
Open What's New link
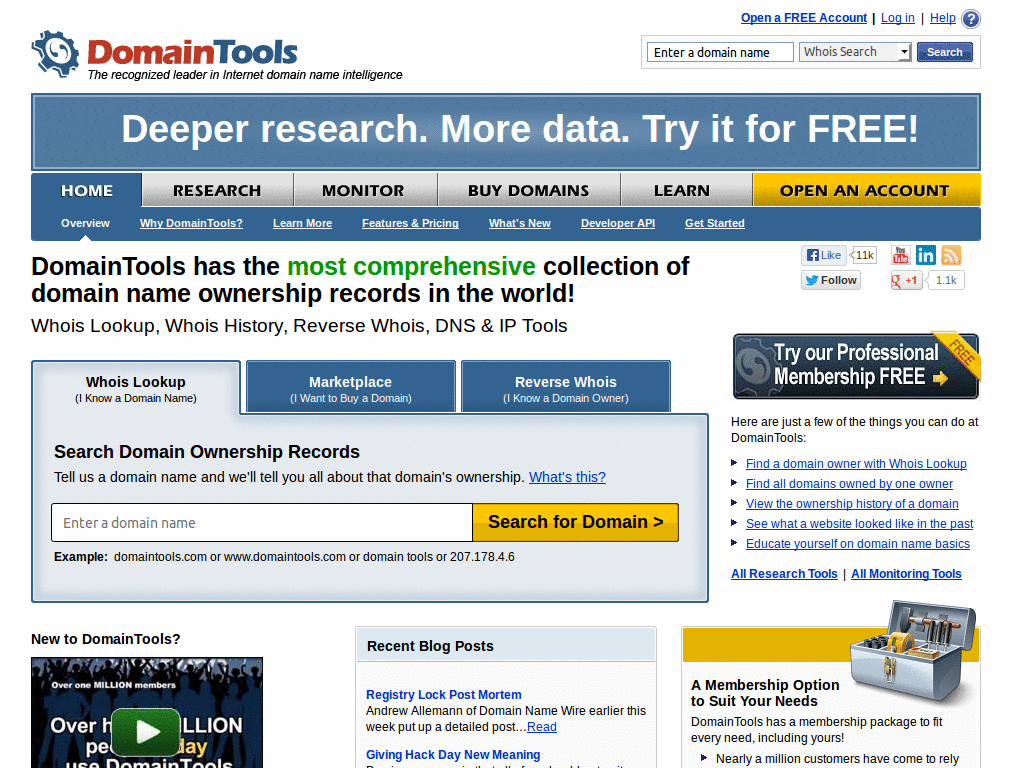[520, 223]
